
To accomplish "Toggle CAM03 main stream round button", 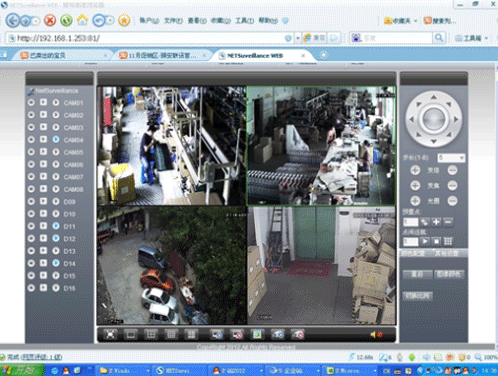I will click(31, 127).
